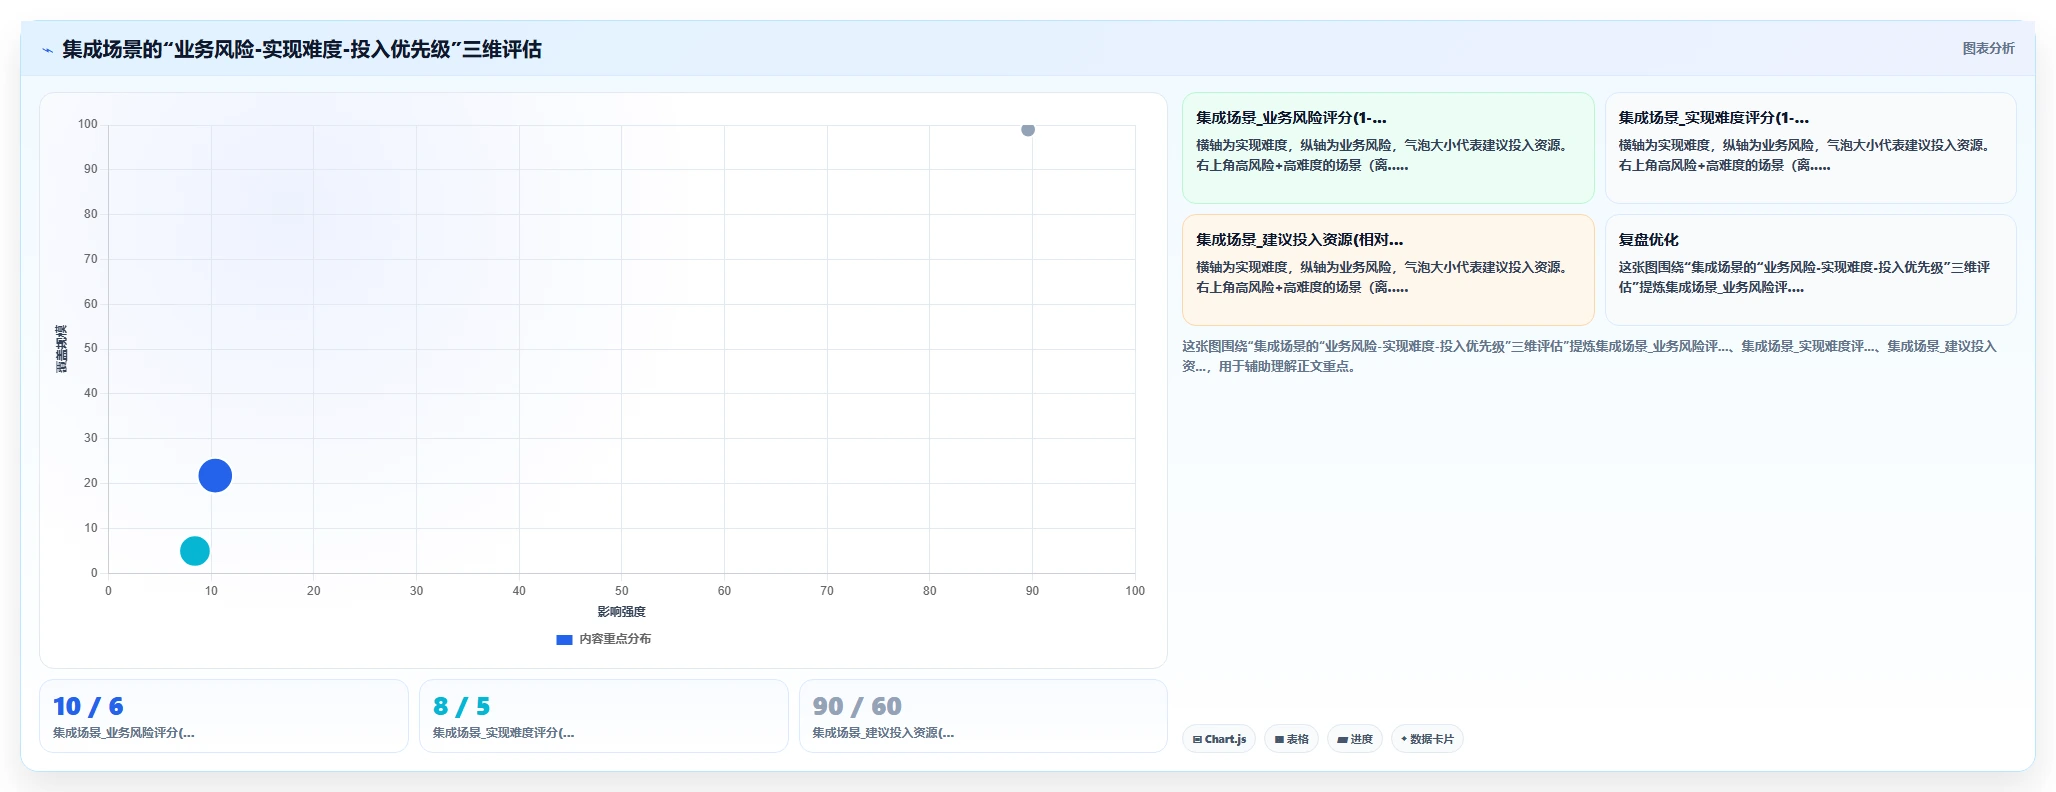Open the 复盘优化 card
This screenshot has height=792, width=2056.
click(x=1810, y=270)
